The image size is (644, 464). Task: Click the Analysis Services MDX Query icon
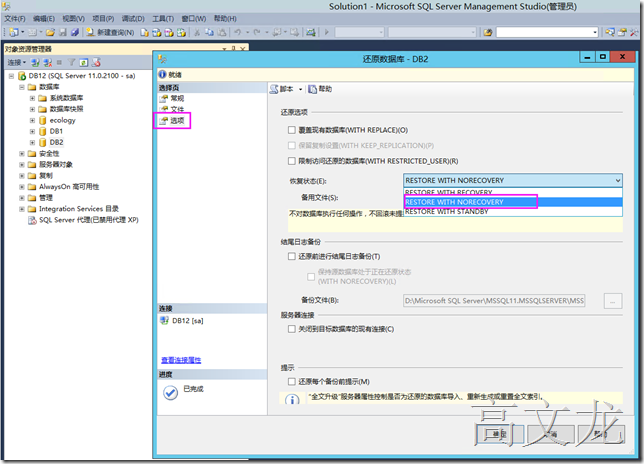pos(156,32)
